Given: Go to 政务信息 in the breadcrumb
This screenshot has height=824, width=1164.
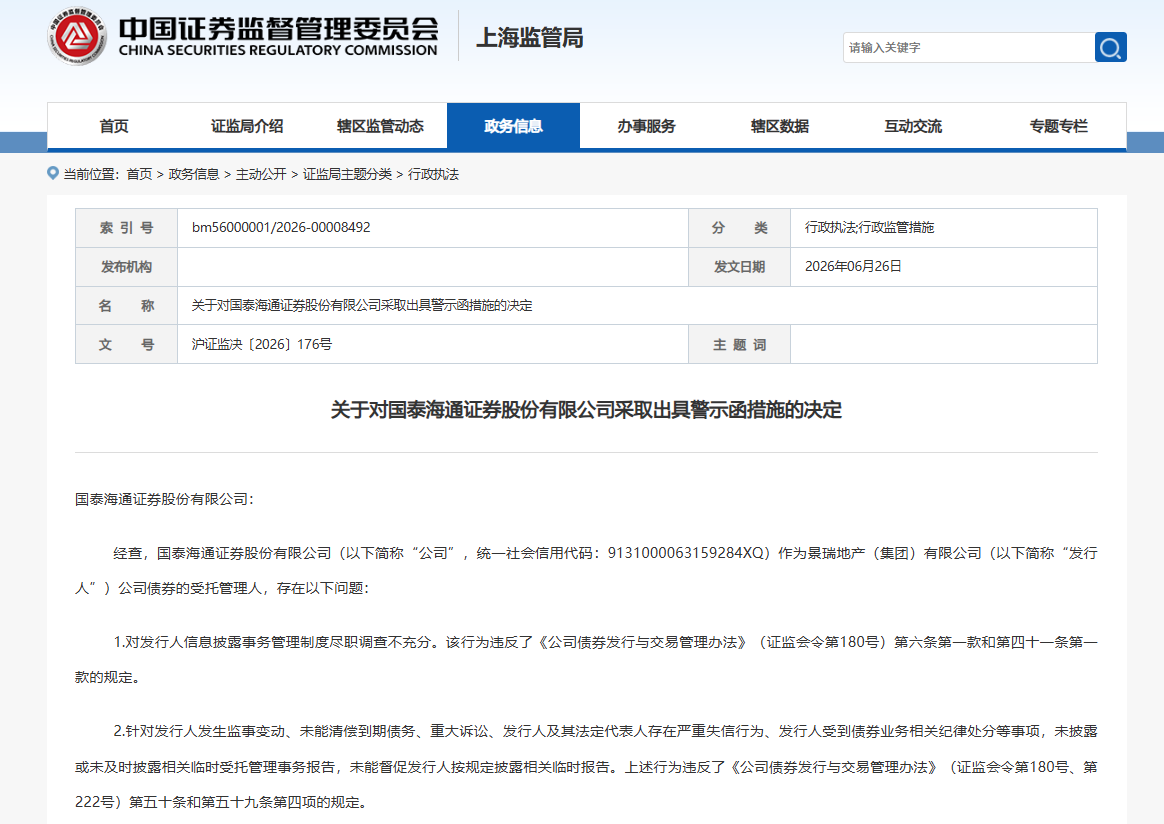Looking at the screenshot, I should point(194,174).
